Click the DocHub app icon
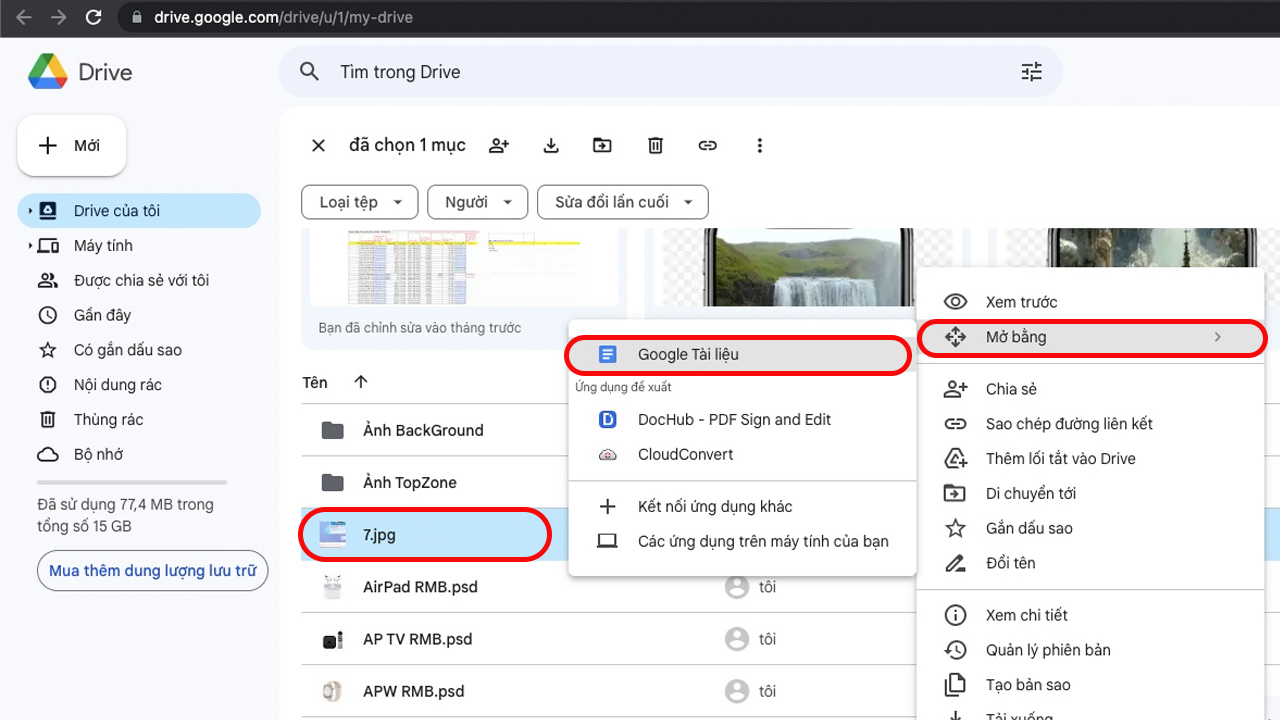 pos(608,420)
